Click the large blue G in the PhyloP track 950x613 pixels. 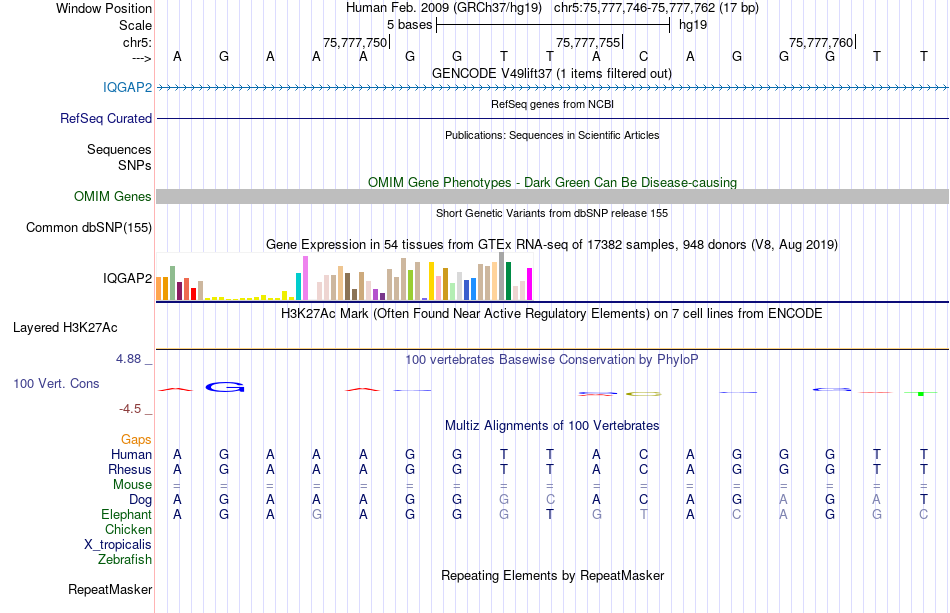click(225, 387)
